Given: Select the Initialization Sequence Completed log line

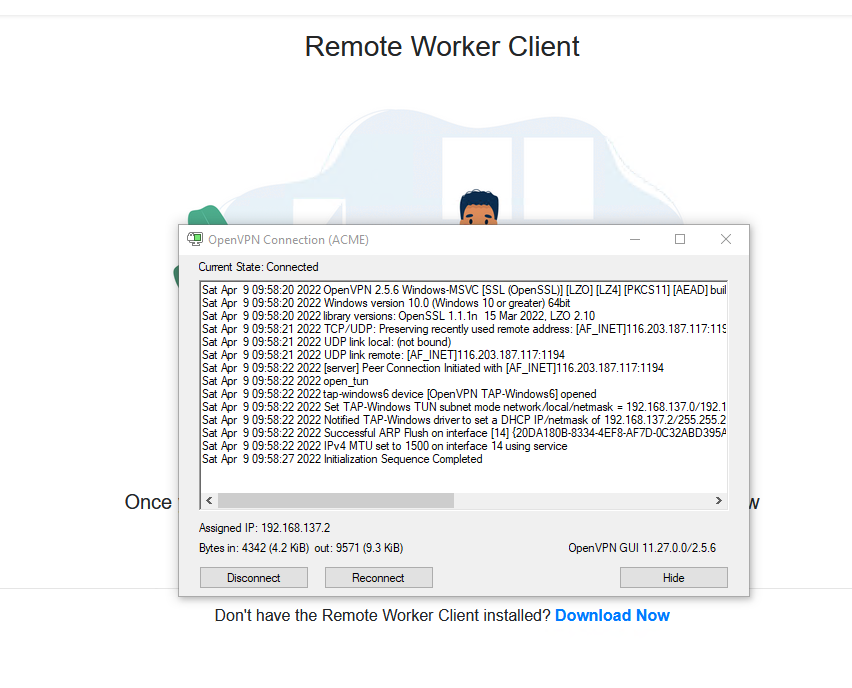Looking at the screenshot, I should (342, 459).
